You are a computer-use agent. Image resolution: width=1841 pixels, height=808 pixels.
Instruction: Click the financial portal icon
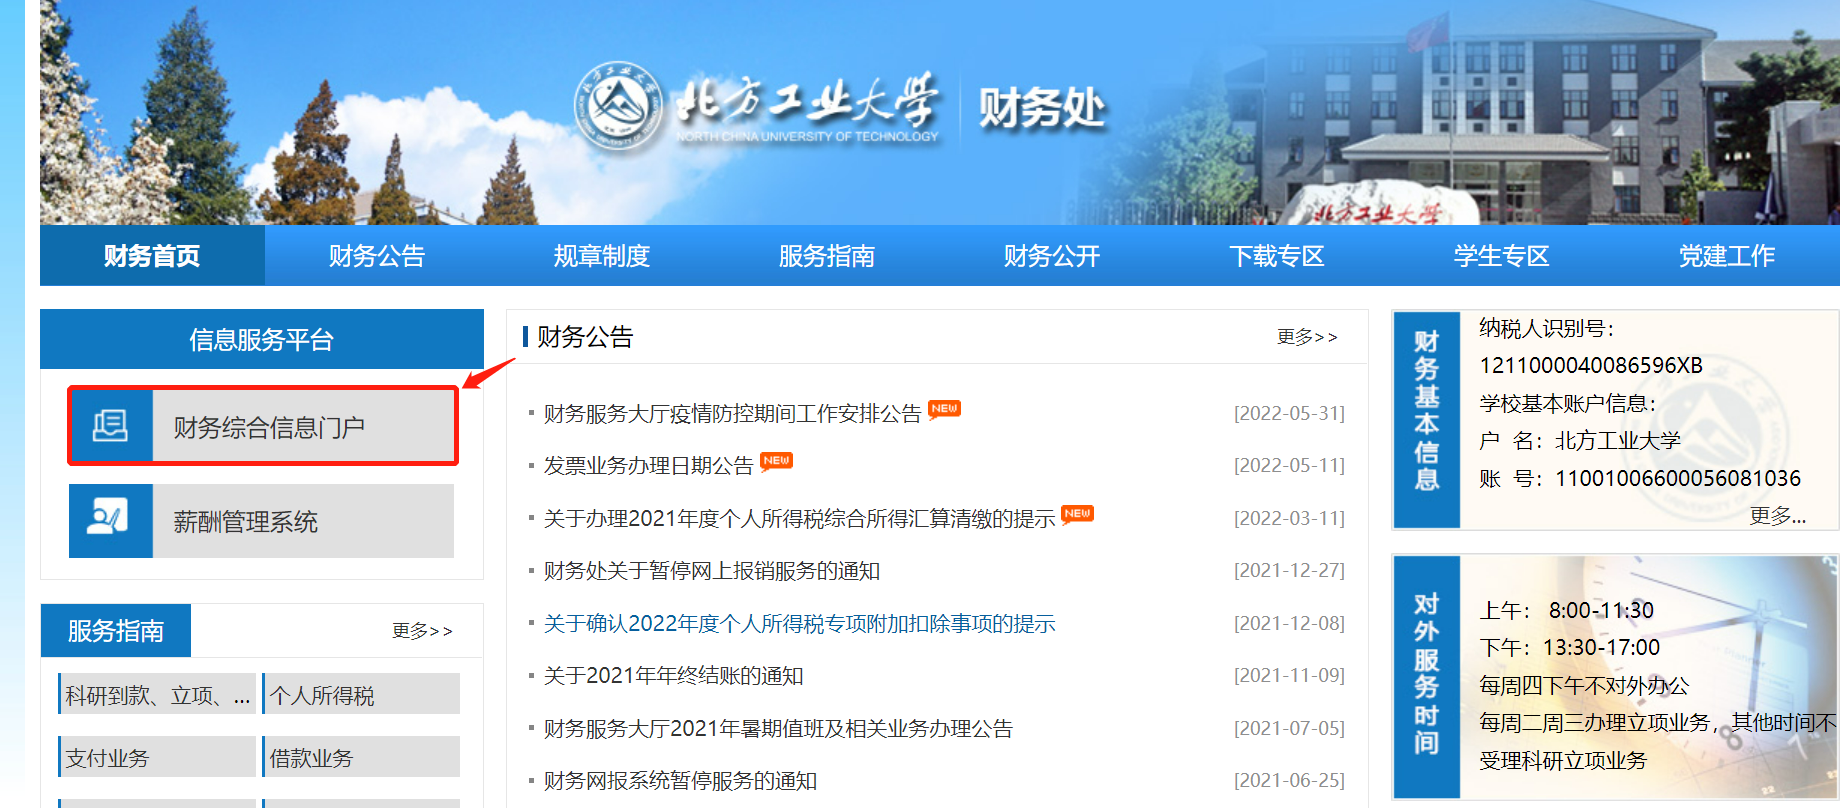(111, 426)
